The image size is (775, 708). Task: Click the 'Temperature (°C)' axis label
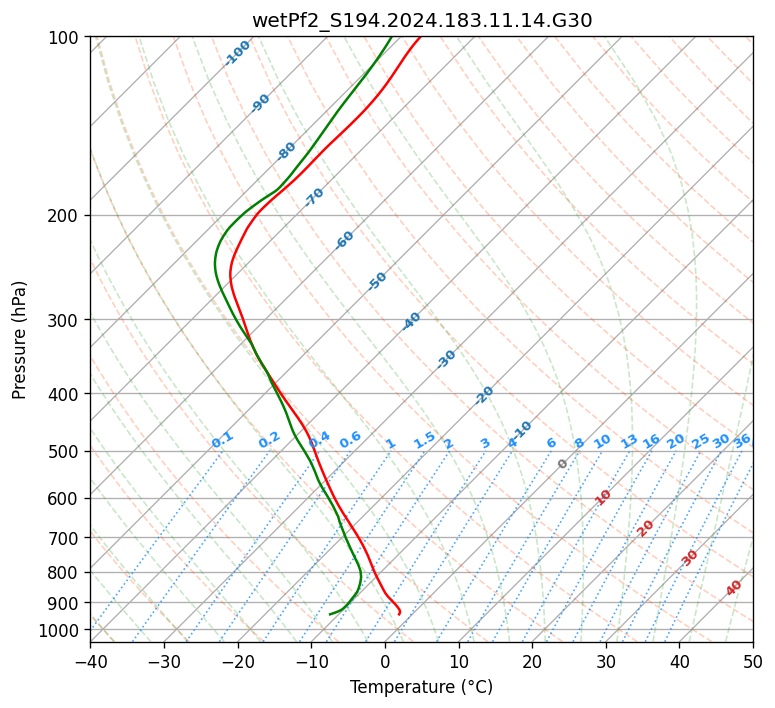click(422, 687)
